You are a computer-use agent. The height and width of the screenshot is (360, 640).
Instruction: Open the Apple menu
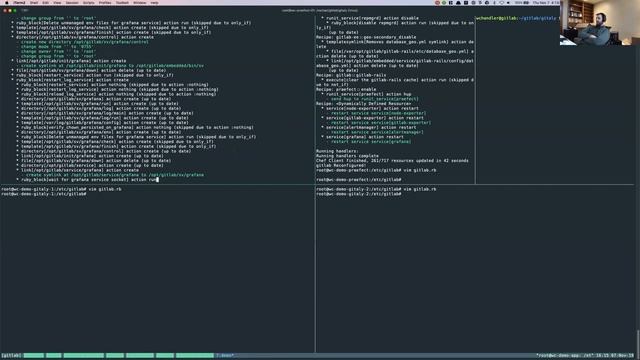7,2
